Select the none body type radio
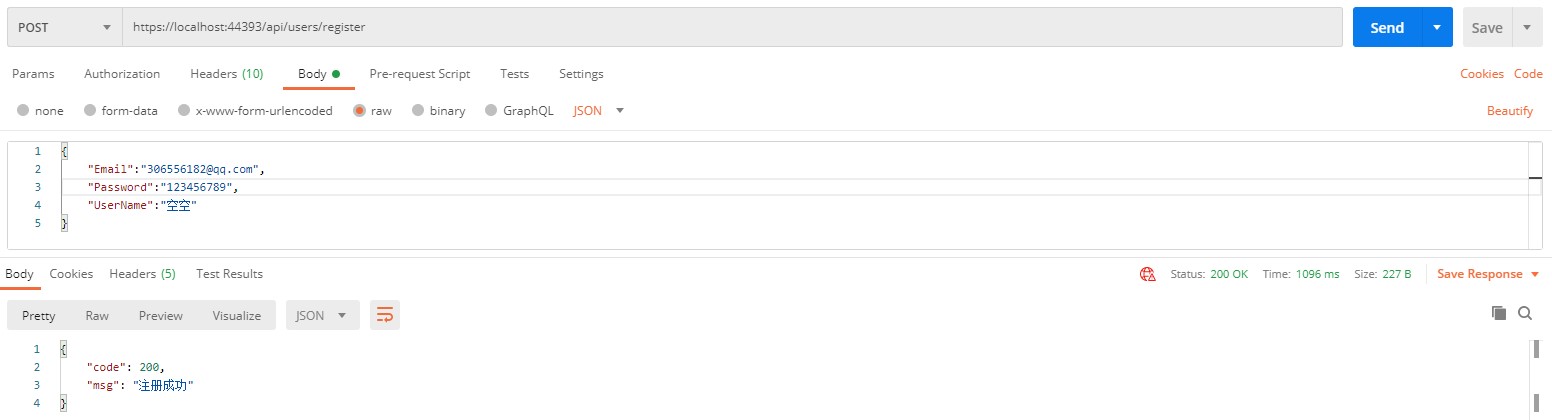 click(x=23, y=111)
